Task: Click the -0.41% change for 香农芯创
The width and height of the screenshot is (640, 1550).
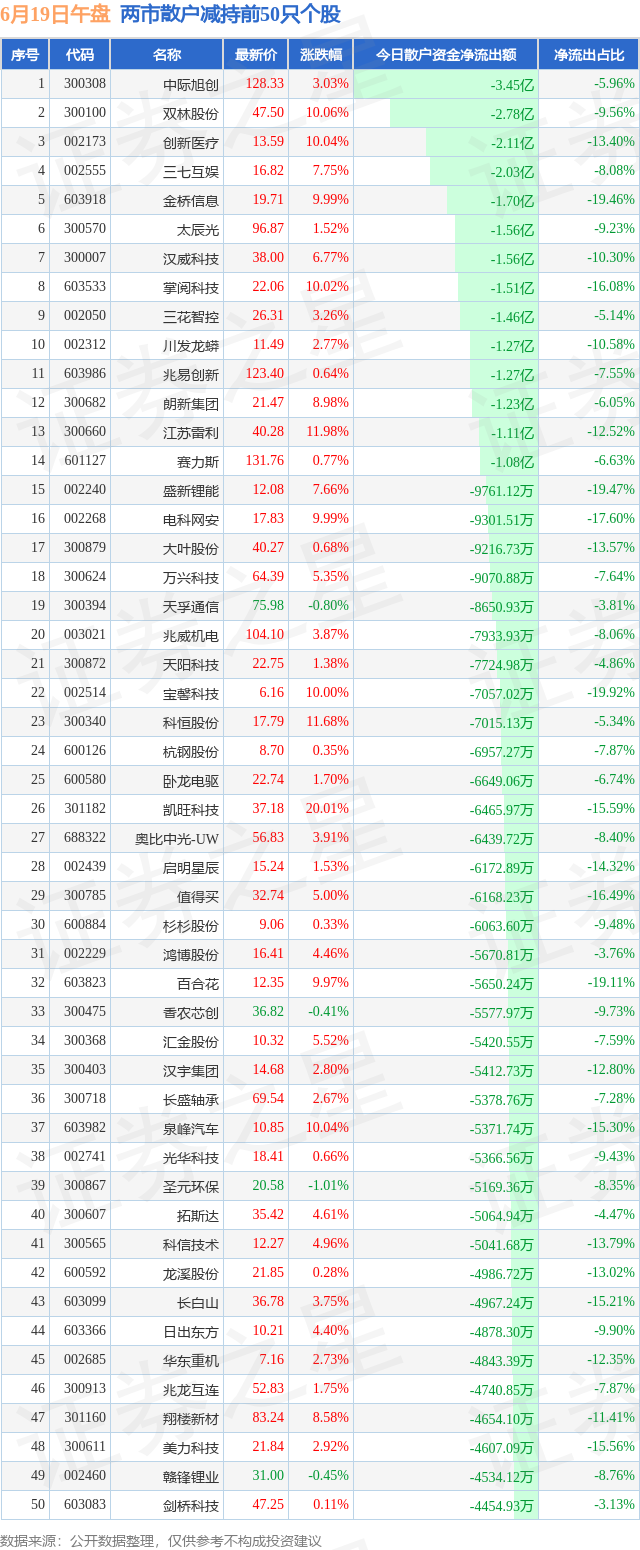Action: click(x=330, y=1011)
